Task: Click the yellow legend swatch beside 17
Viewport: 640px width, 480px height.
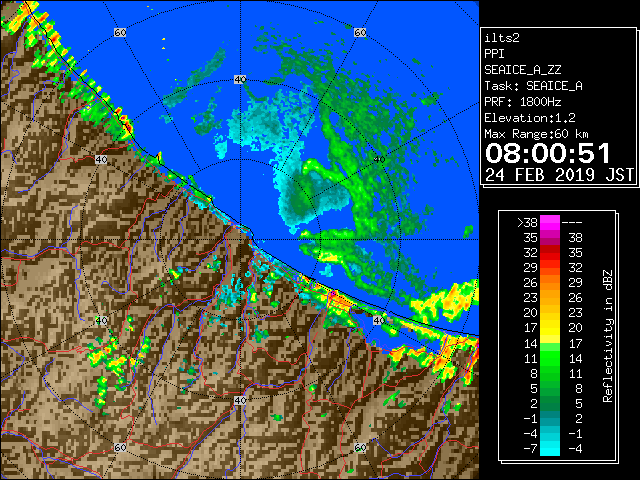Action: point(550,328)
